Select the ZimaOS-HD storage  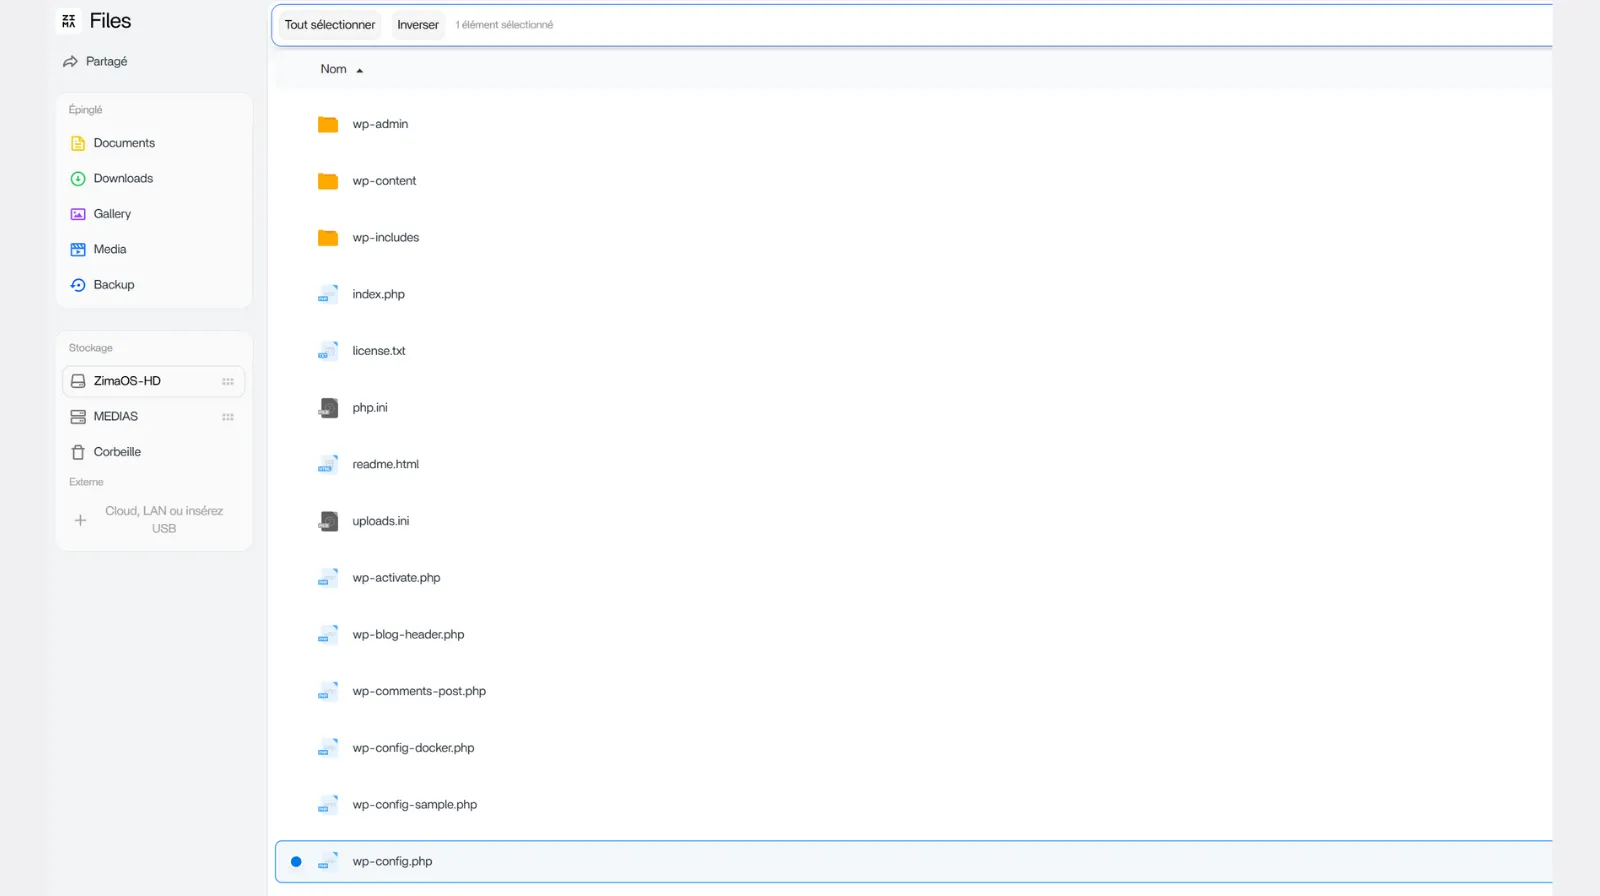(x=127, y=381)
